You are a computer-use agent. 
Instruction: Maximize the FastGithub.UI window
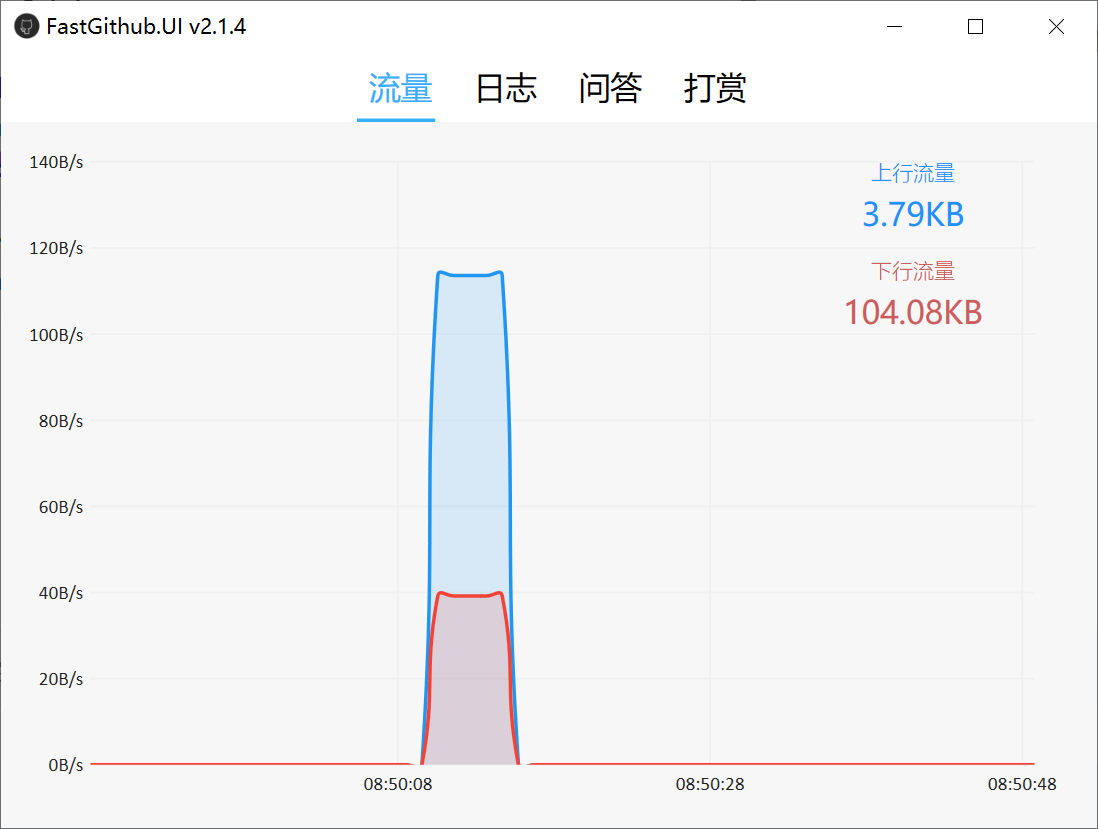point(975,27)
